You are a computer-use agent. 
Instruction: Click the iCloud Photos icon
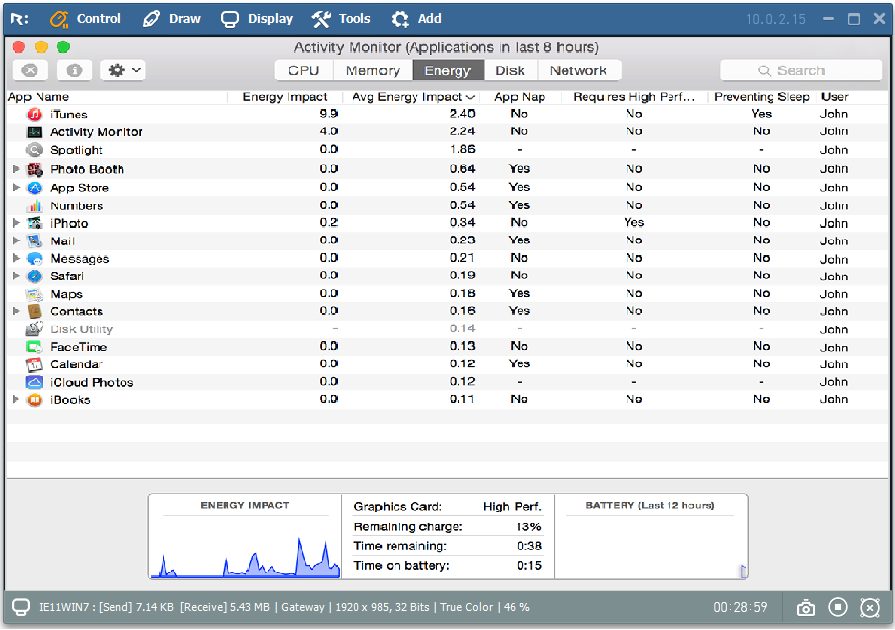click(35, 382)
